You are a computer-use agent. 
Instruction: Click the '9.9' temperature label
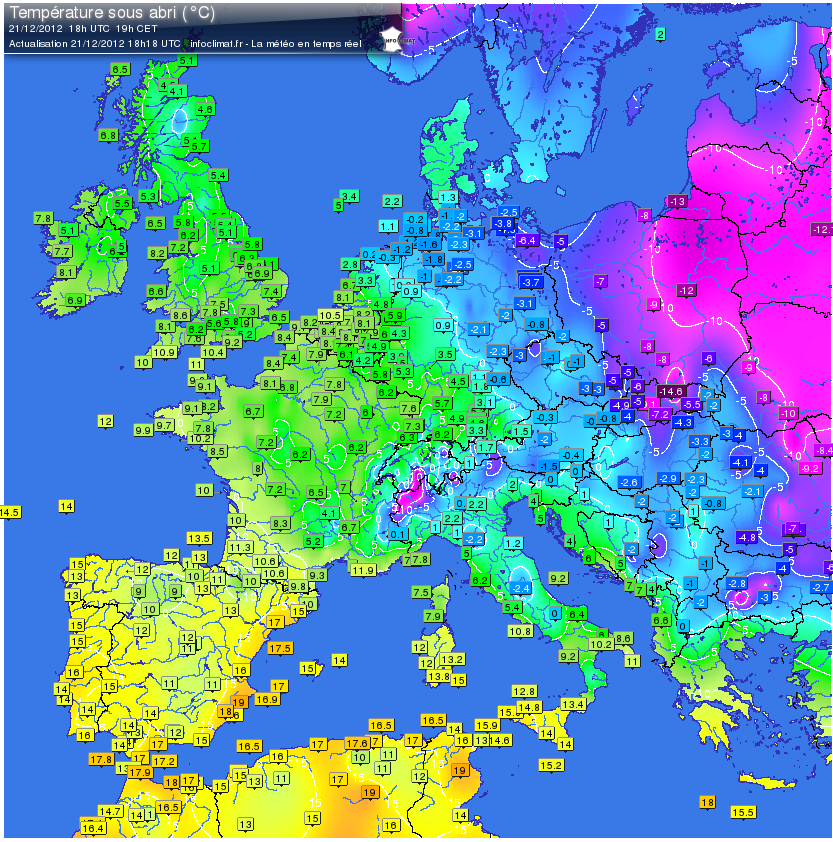pos(143,430)
